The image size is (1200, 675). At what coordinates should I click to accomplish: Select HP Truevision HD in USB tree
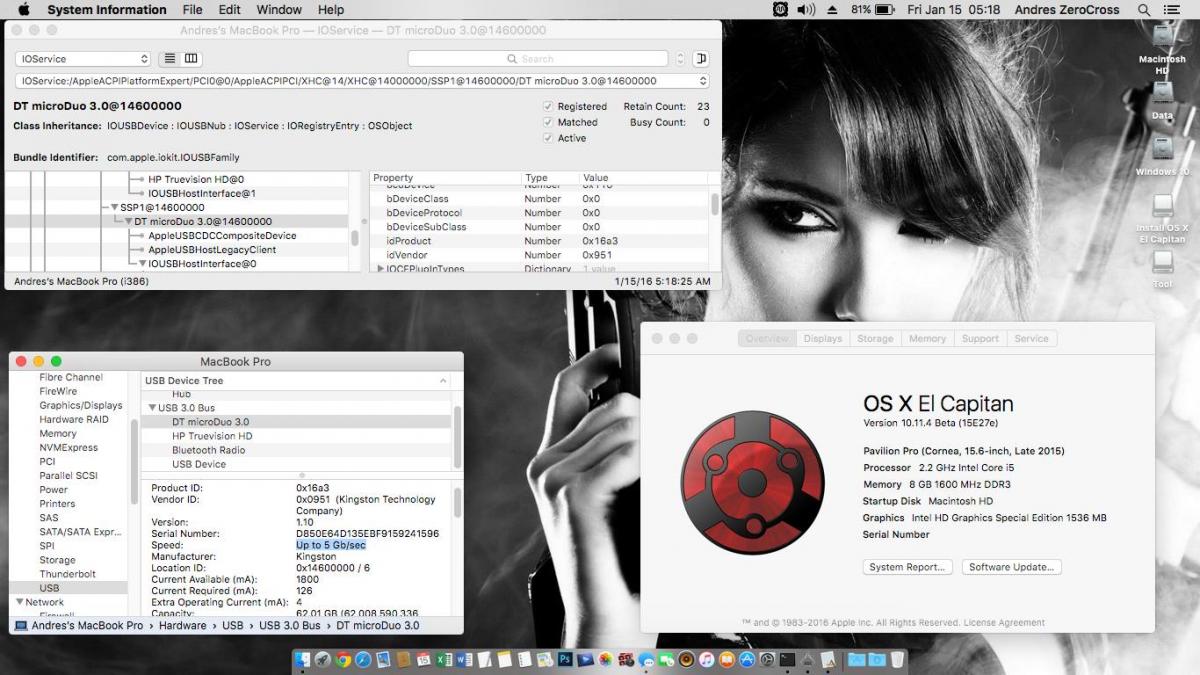[x=212, y=436]
